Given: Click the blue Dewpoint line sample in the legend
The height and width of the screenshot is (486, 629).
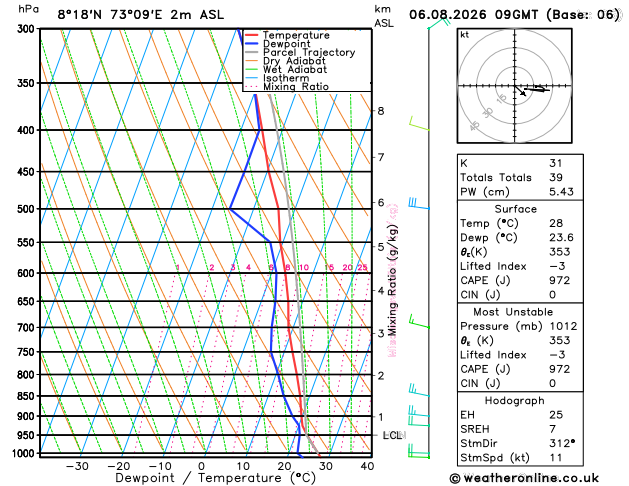Looking at the screenshot, I should tap(252, 44).
